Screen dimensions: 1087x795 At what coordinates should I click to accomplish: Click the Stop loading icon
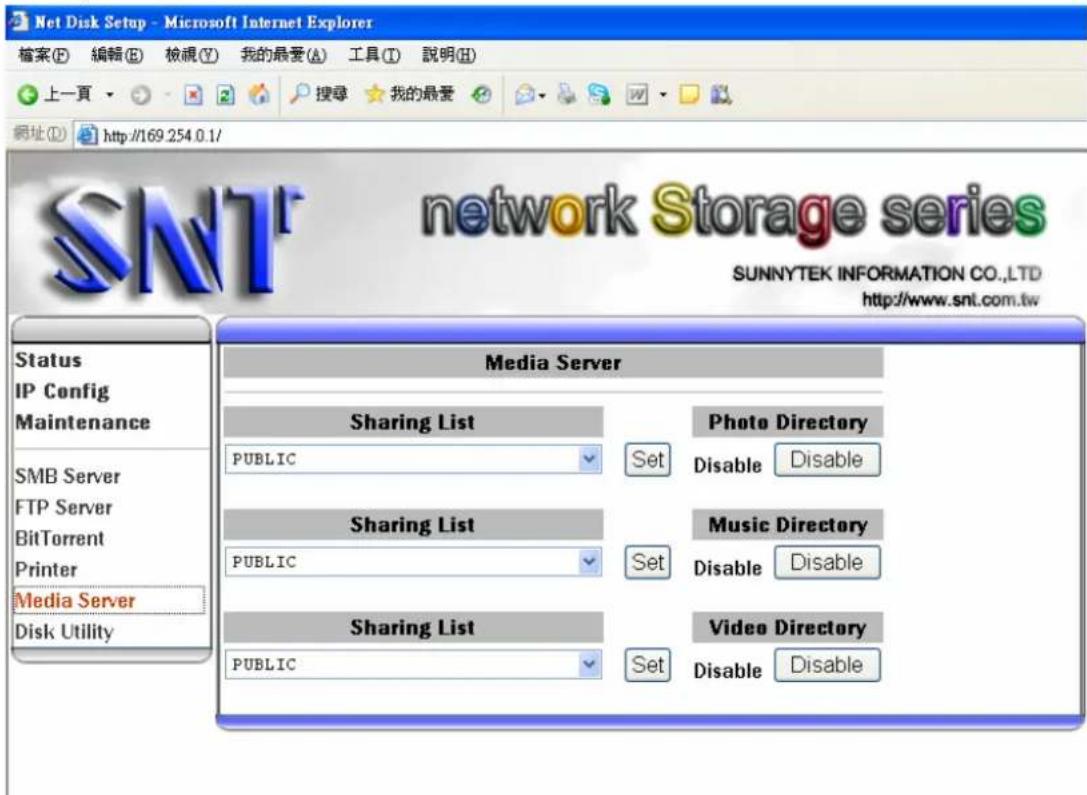click(x=193, y=95)
